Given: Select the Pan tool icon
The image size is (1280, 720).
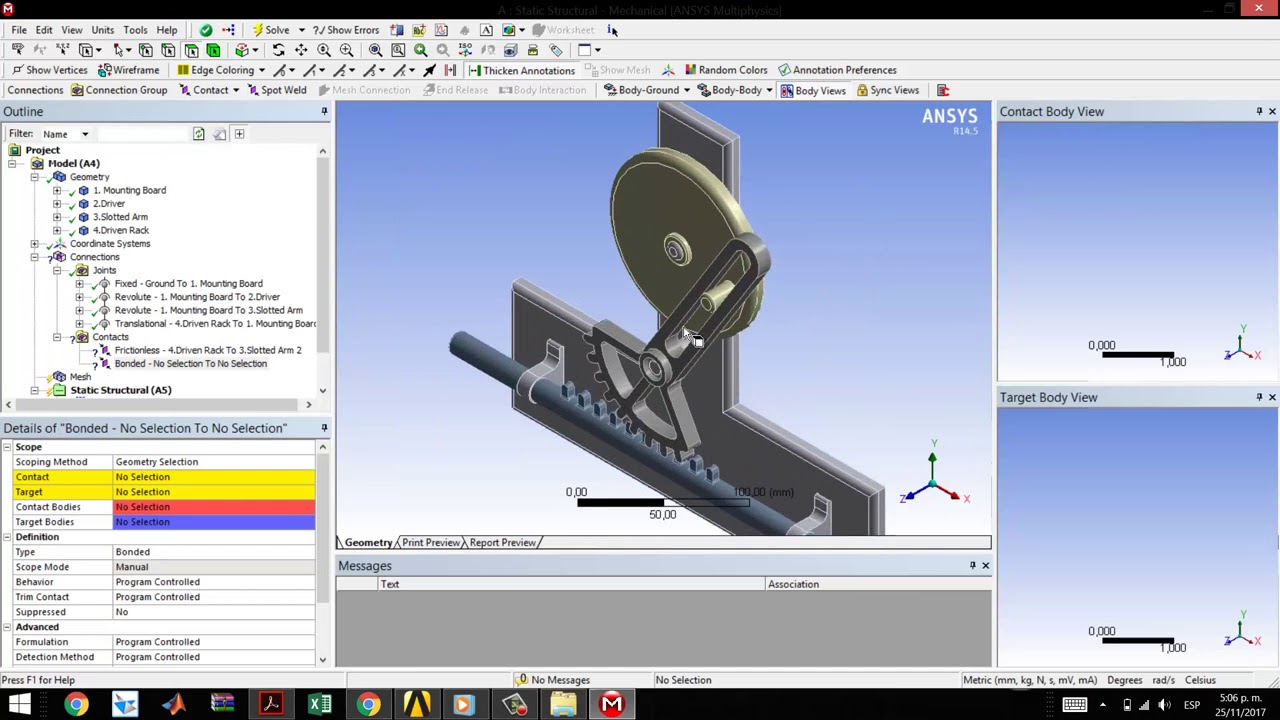Looking at the screenshot, I should (301, 50).
